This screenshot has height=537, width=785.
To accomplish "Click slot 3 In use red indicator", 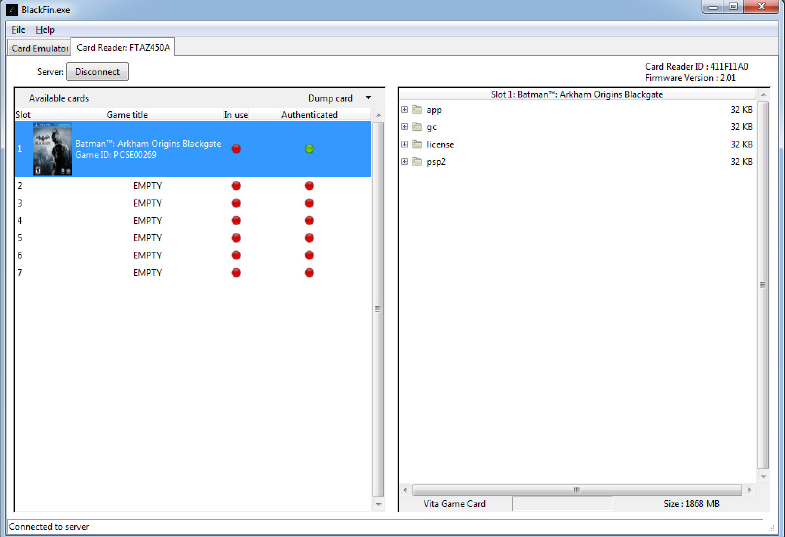I will coord(236,203).
